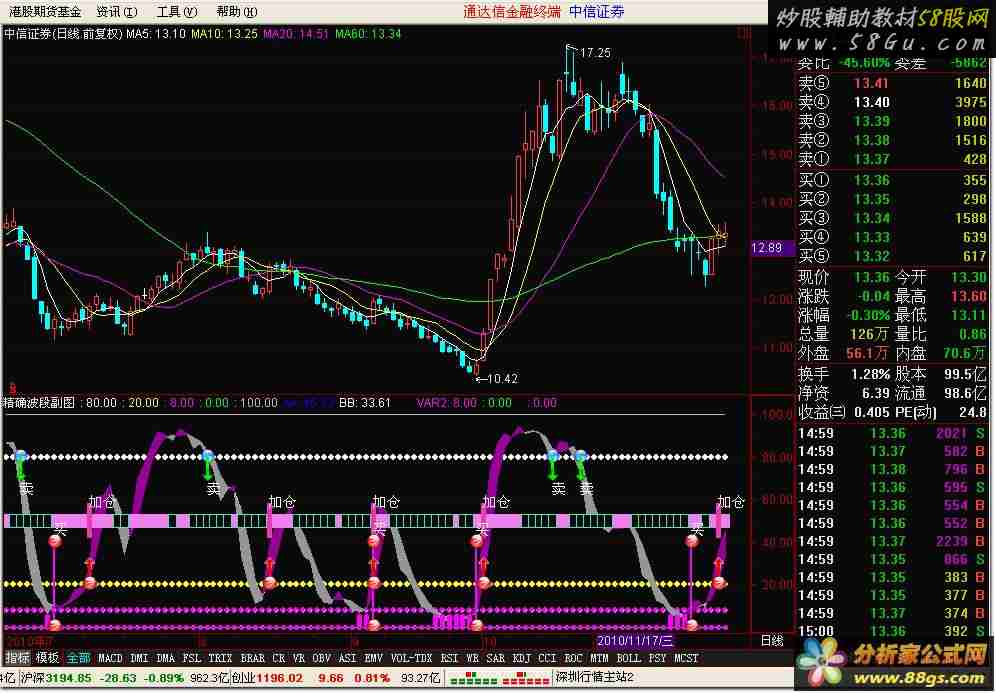Viewport: 996px width, 693px height.
Task: Click the 10.42 low price label
Action: coord(502,379)
